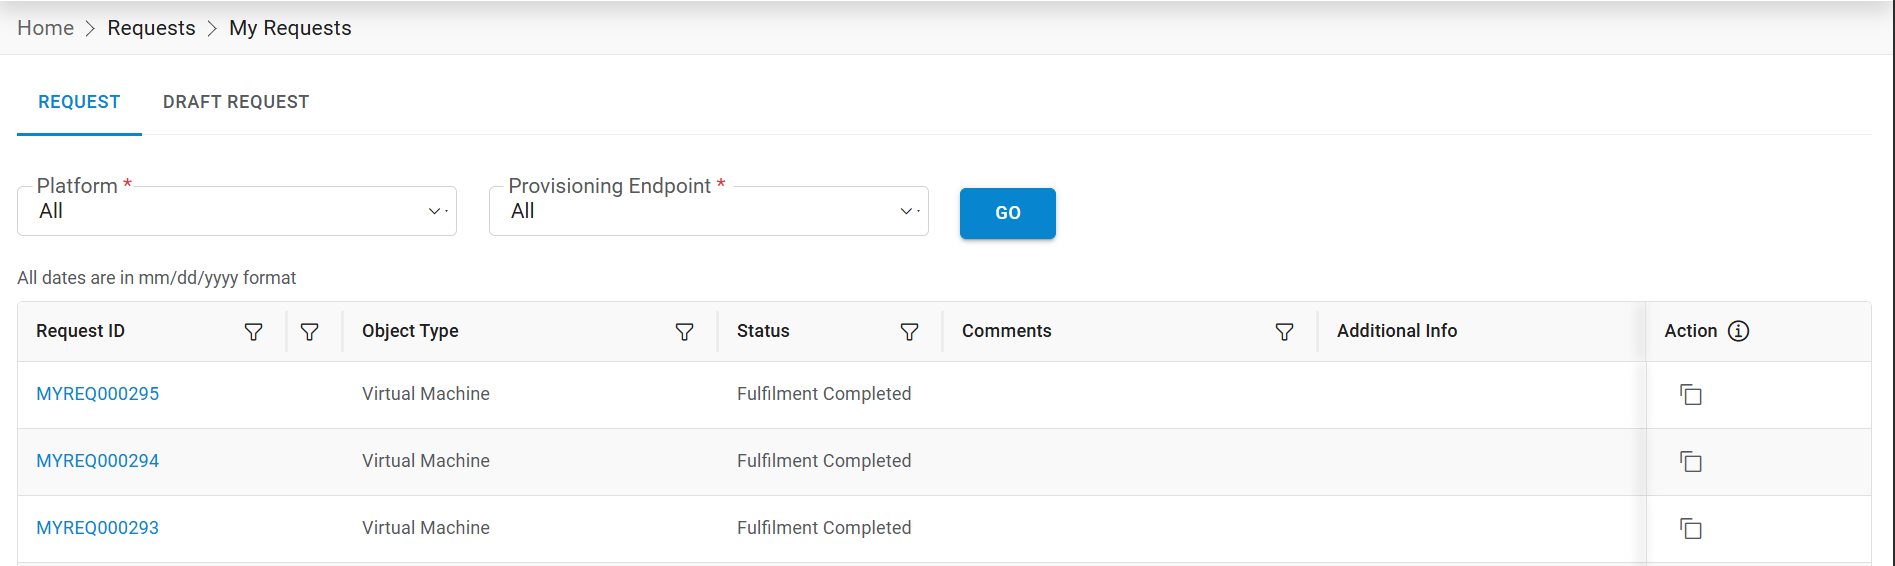Copy request MYREQ000294 using action icon
The height and width of the screenshot is (566, 1895).
[x=1691, y=462]
